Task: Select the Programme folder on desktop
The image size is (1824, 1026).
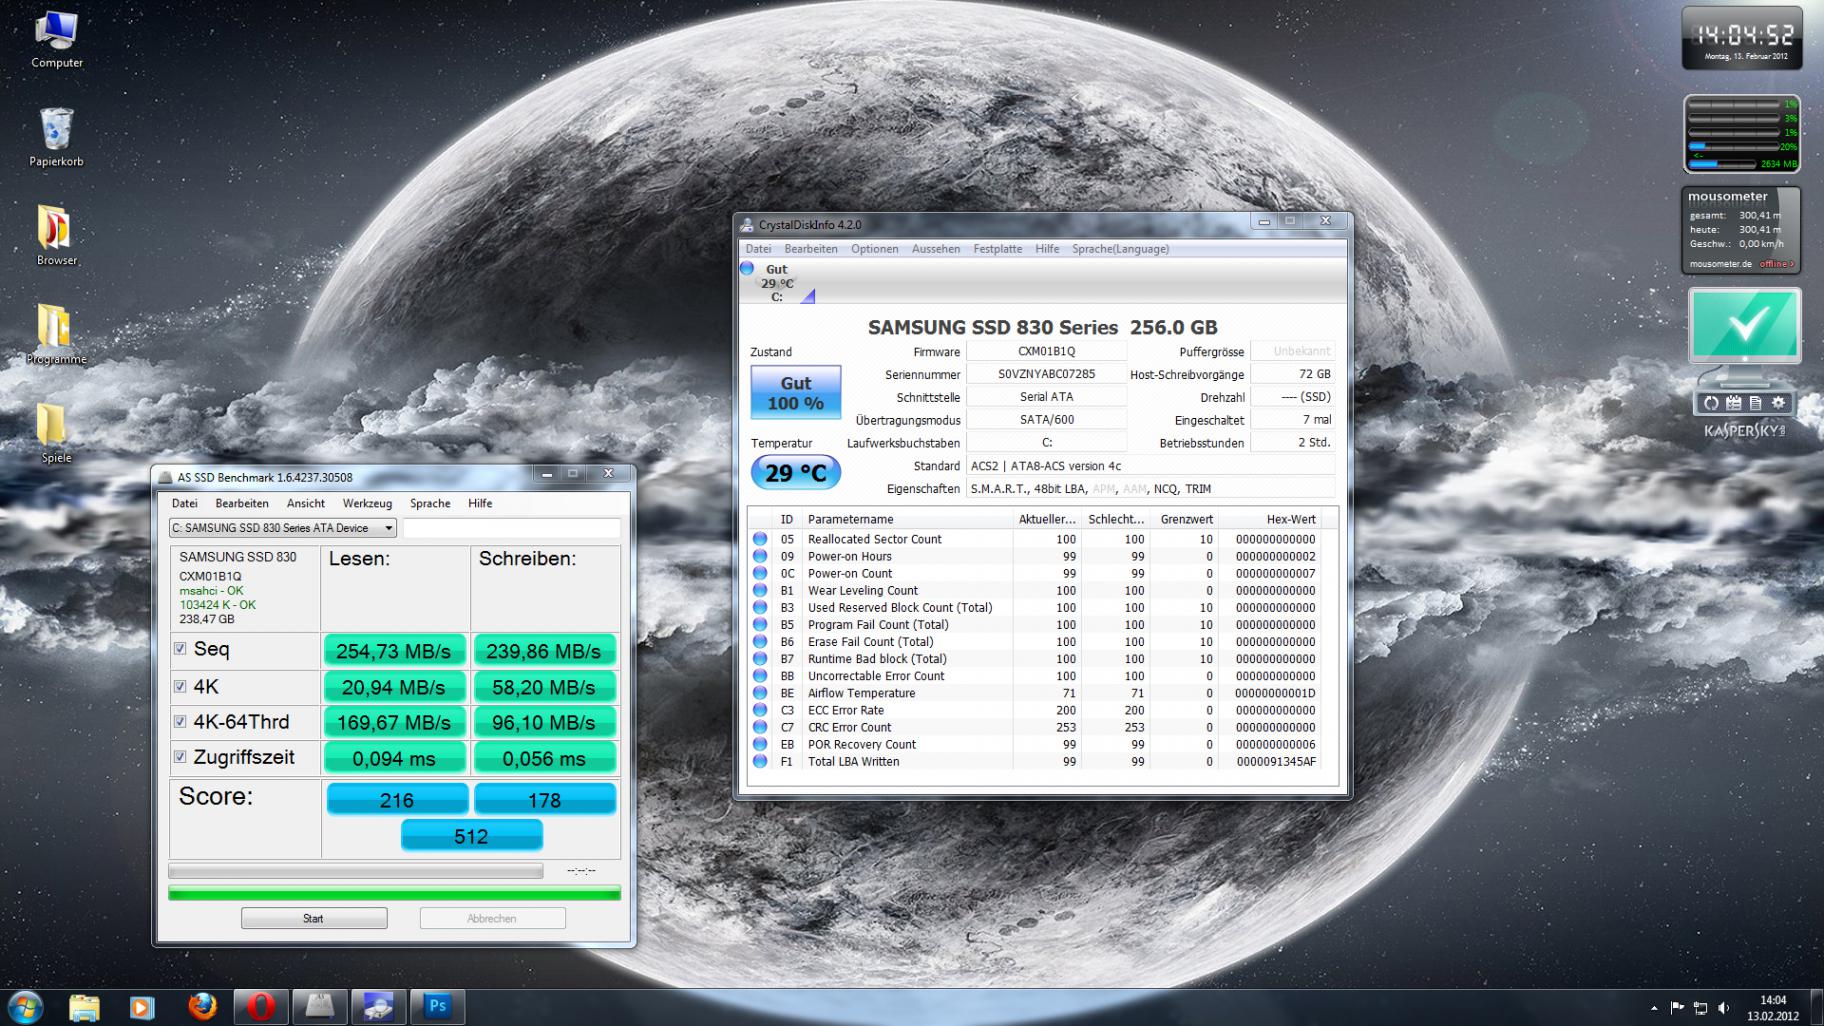Action: [57, 335]
